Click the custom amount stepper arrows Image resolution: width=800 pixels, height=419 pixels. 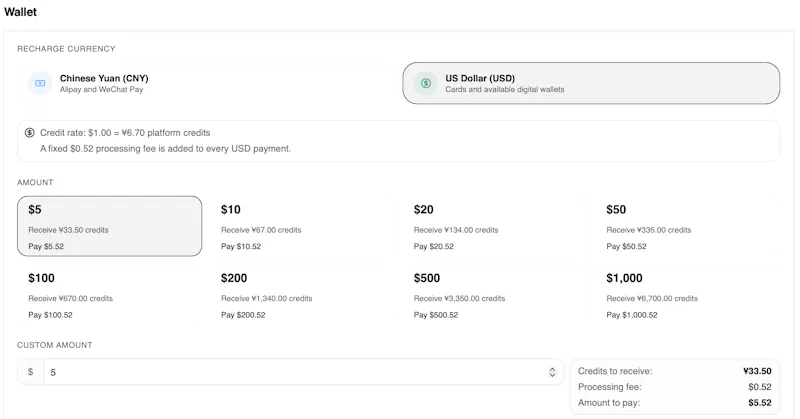pyautogui.click(x=552, y=372)
